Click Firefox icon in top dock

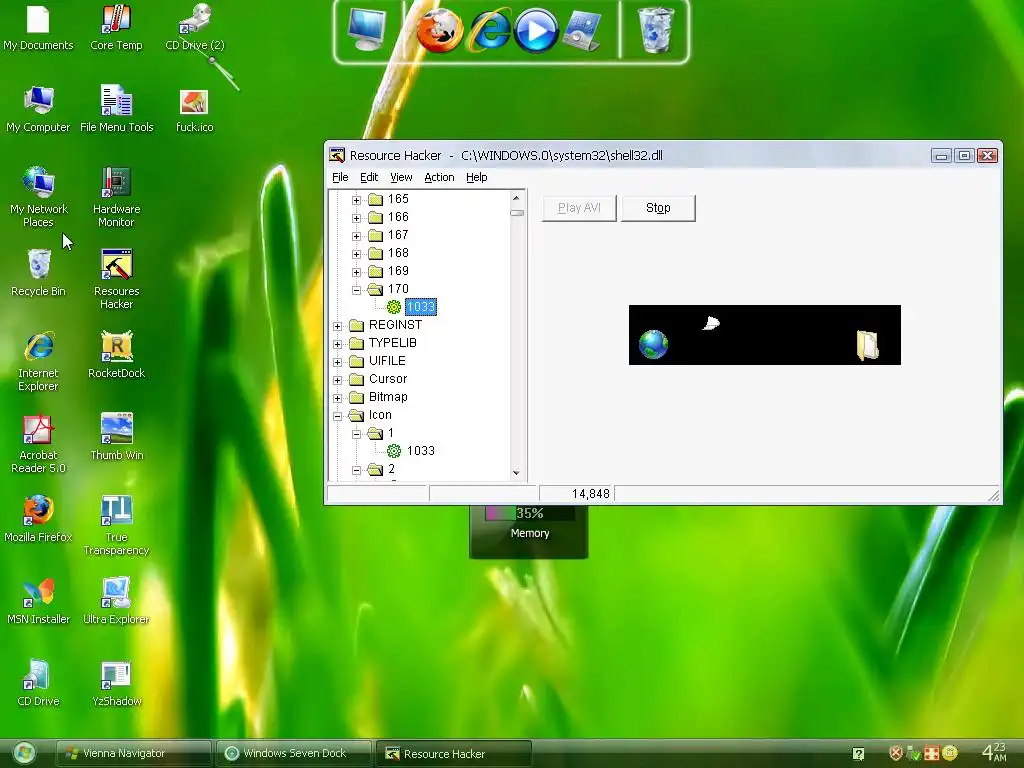click(440, 31)
